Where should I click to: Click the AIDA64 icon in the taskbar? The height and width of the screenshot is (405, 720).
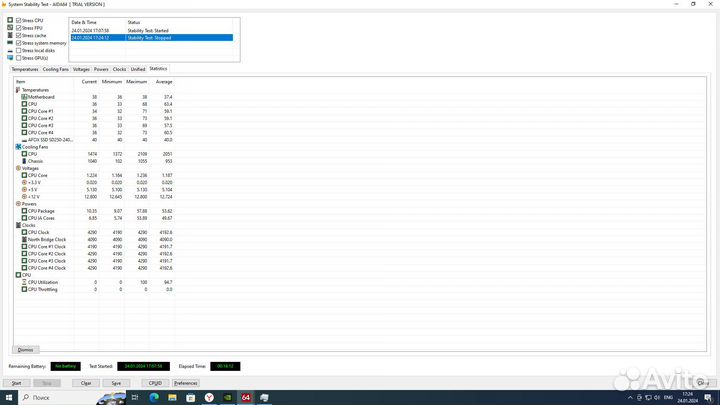click(245, 397)
